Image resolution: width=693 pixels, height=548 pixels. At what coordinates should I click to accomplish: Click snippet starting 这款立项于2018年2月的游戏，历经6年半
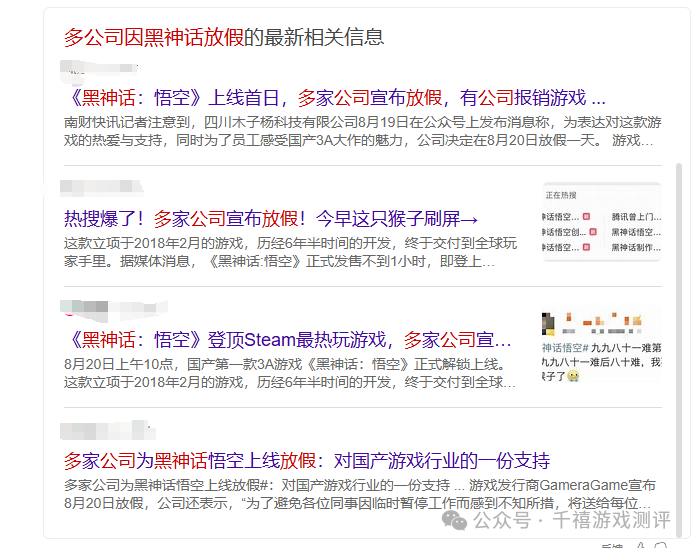pos(290,252)
